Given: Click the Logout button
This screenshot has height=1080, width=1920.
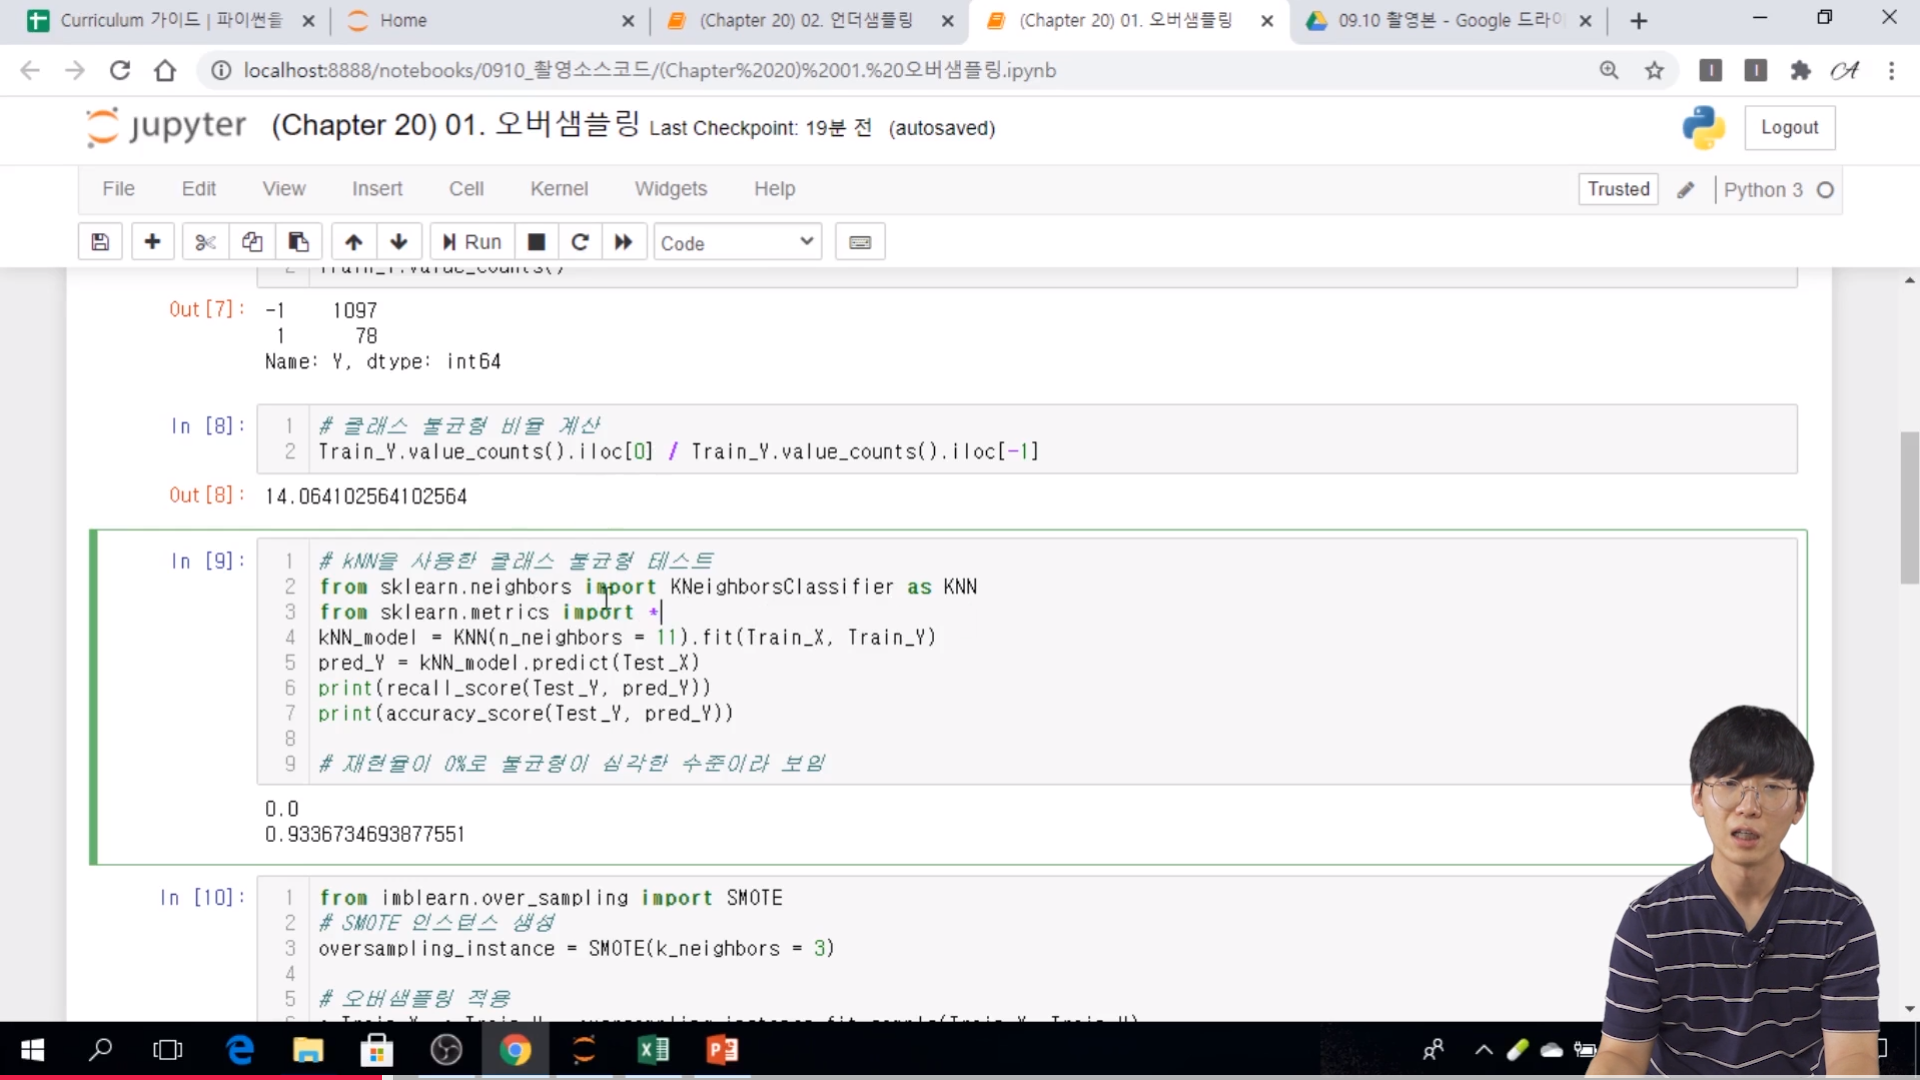Looking at the screenshot, I should (x=1789, y=128).
